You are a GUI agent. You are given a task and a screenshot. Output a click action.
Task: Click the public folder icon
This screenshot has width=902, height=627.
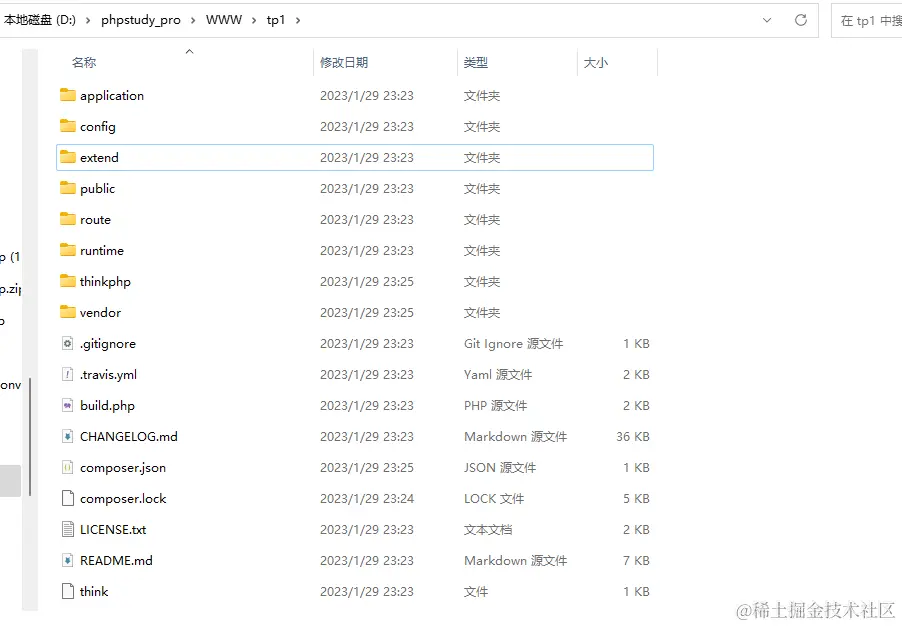pyautogui.click(x=68, y=188)
